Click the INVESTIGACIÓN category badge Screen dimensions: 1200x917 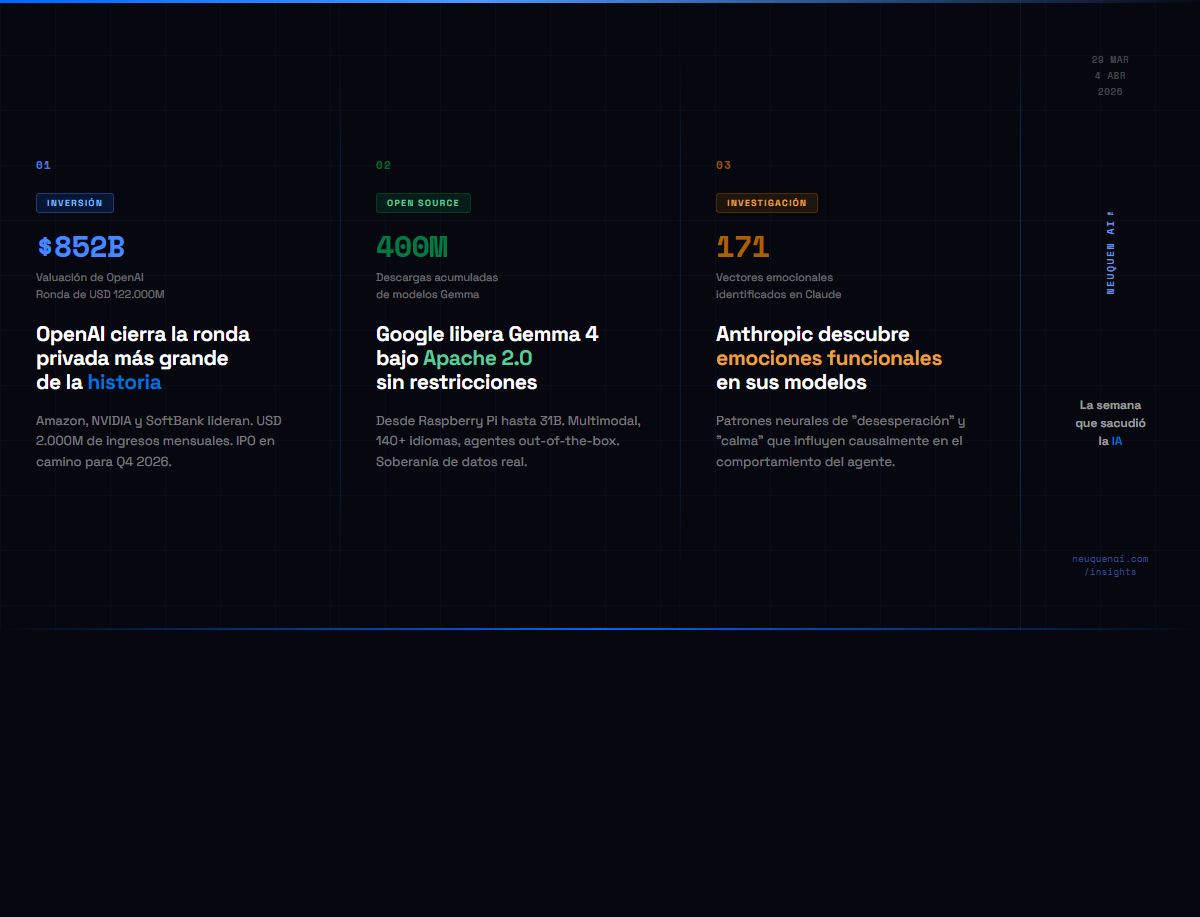pyautogui.click(x=767, y=203)
